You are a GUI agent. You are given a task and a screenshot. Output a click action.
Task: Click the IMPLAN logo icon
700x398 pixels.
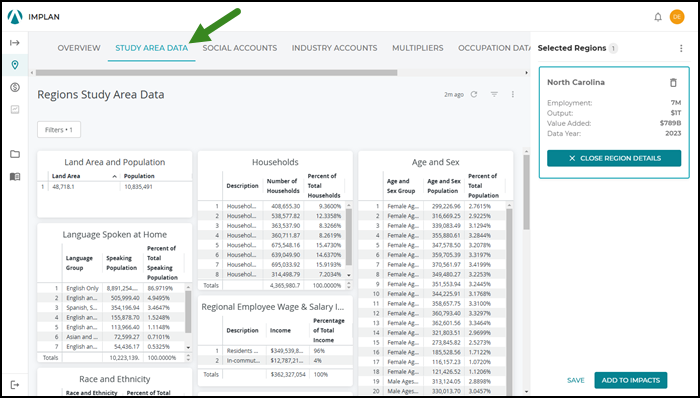point(15,17)
